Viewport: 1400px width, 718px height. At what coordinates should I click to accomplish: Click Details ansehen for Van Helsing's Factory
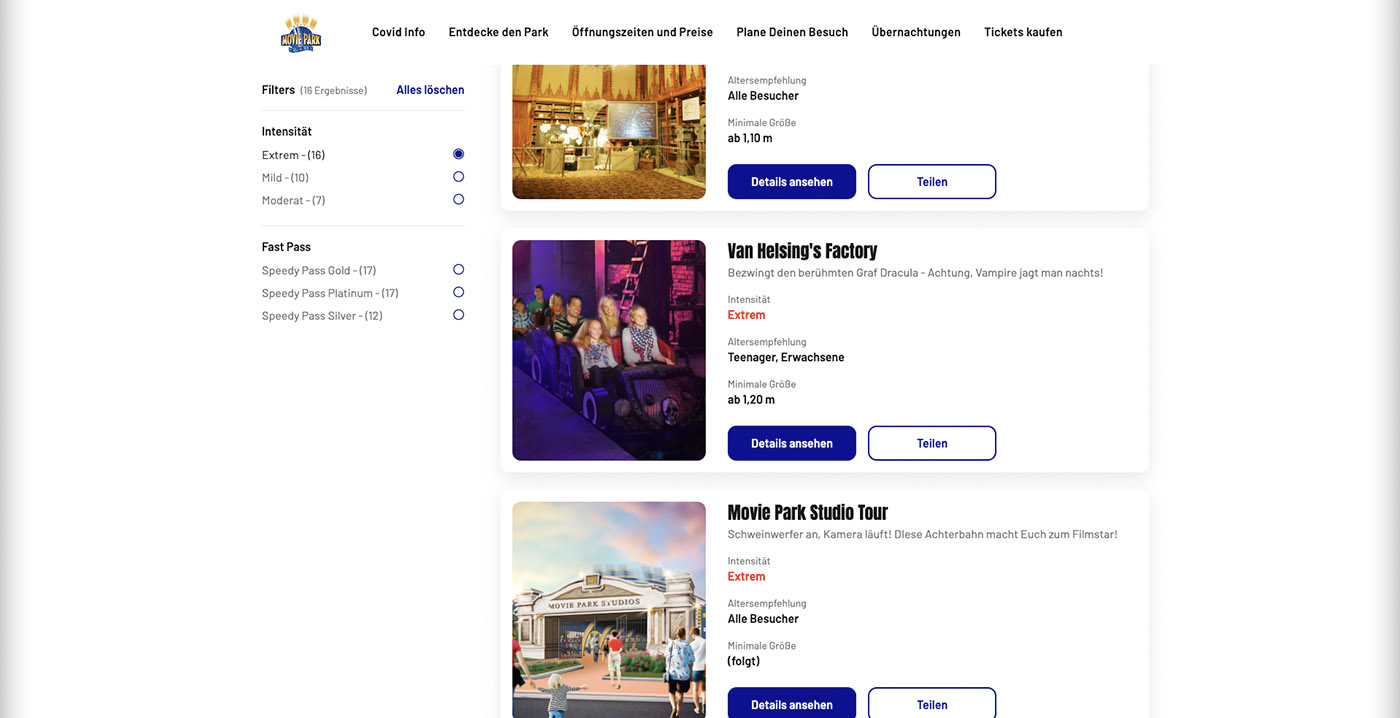coord(792,443)
